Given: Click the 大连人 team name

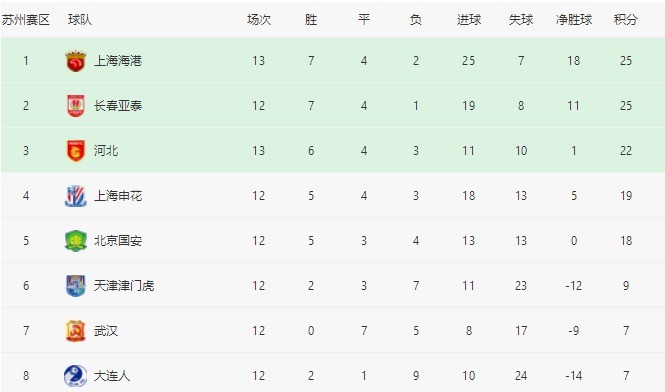Looking at the screenshot, I should click(x=112, y=375).
